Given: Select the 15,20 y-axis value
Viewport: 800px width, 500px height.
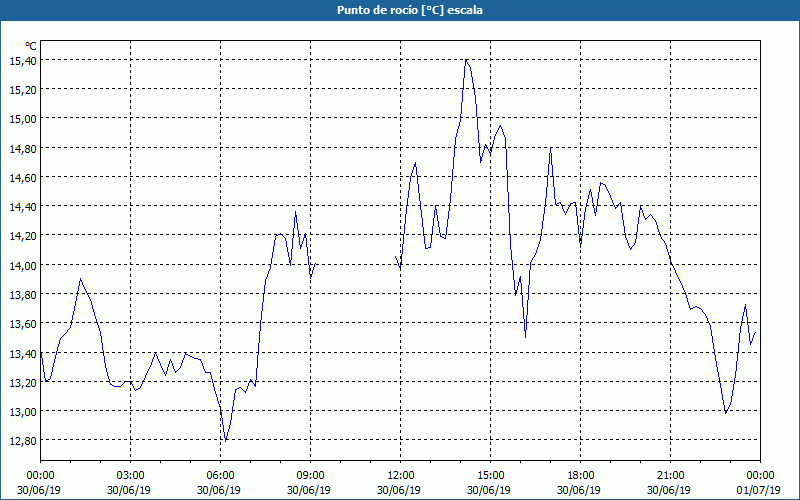Looking at the screenshot, I should click(x=22, y=90).
